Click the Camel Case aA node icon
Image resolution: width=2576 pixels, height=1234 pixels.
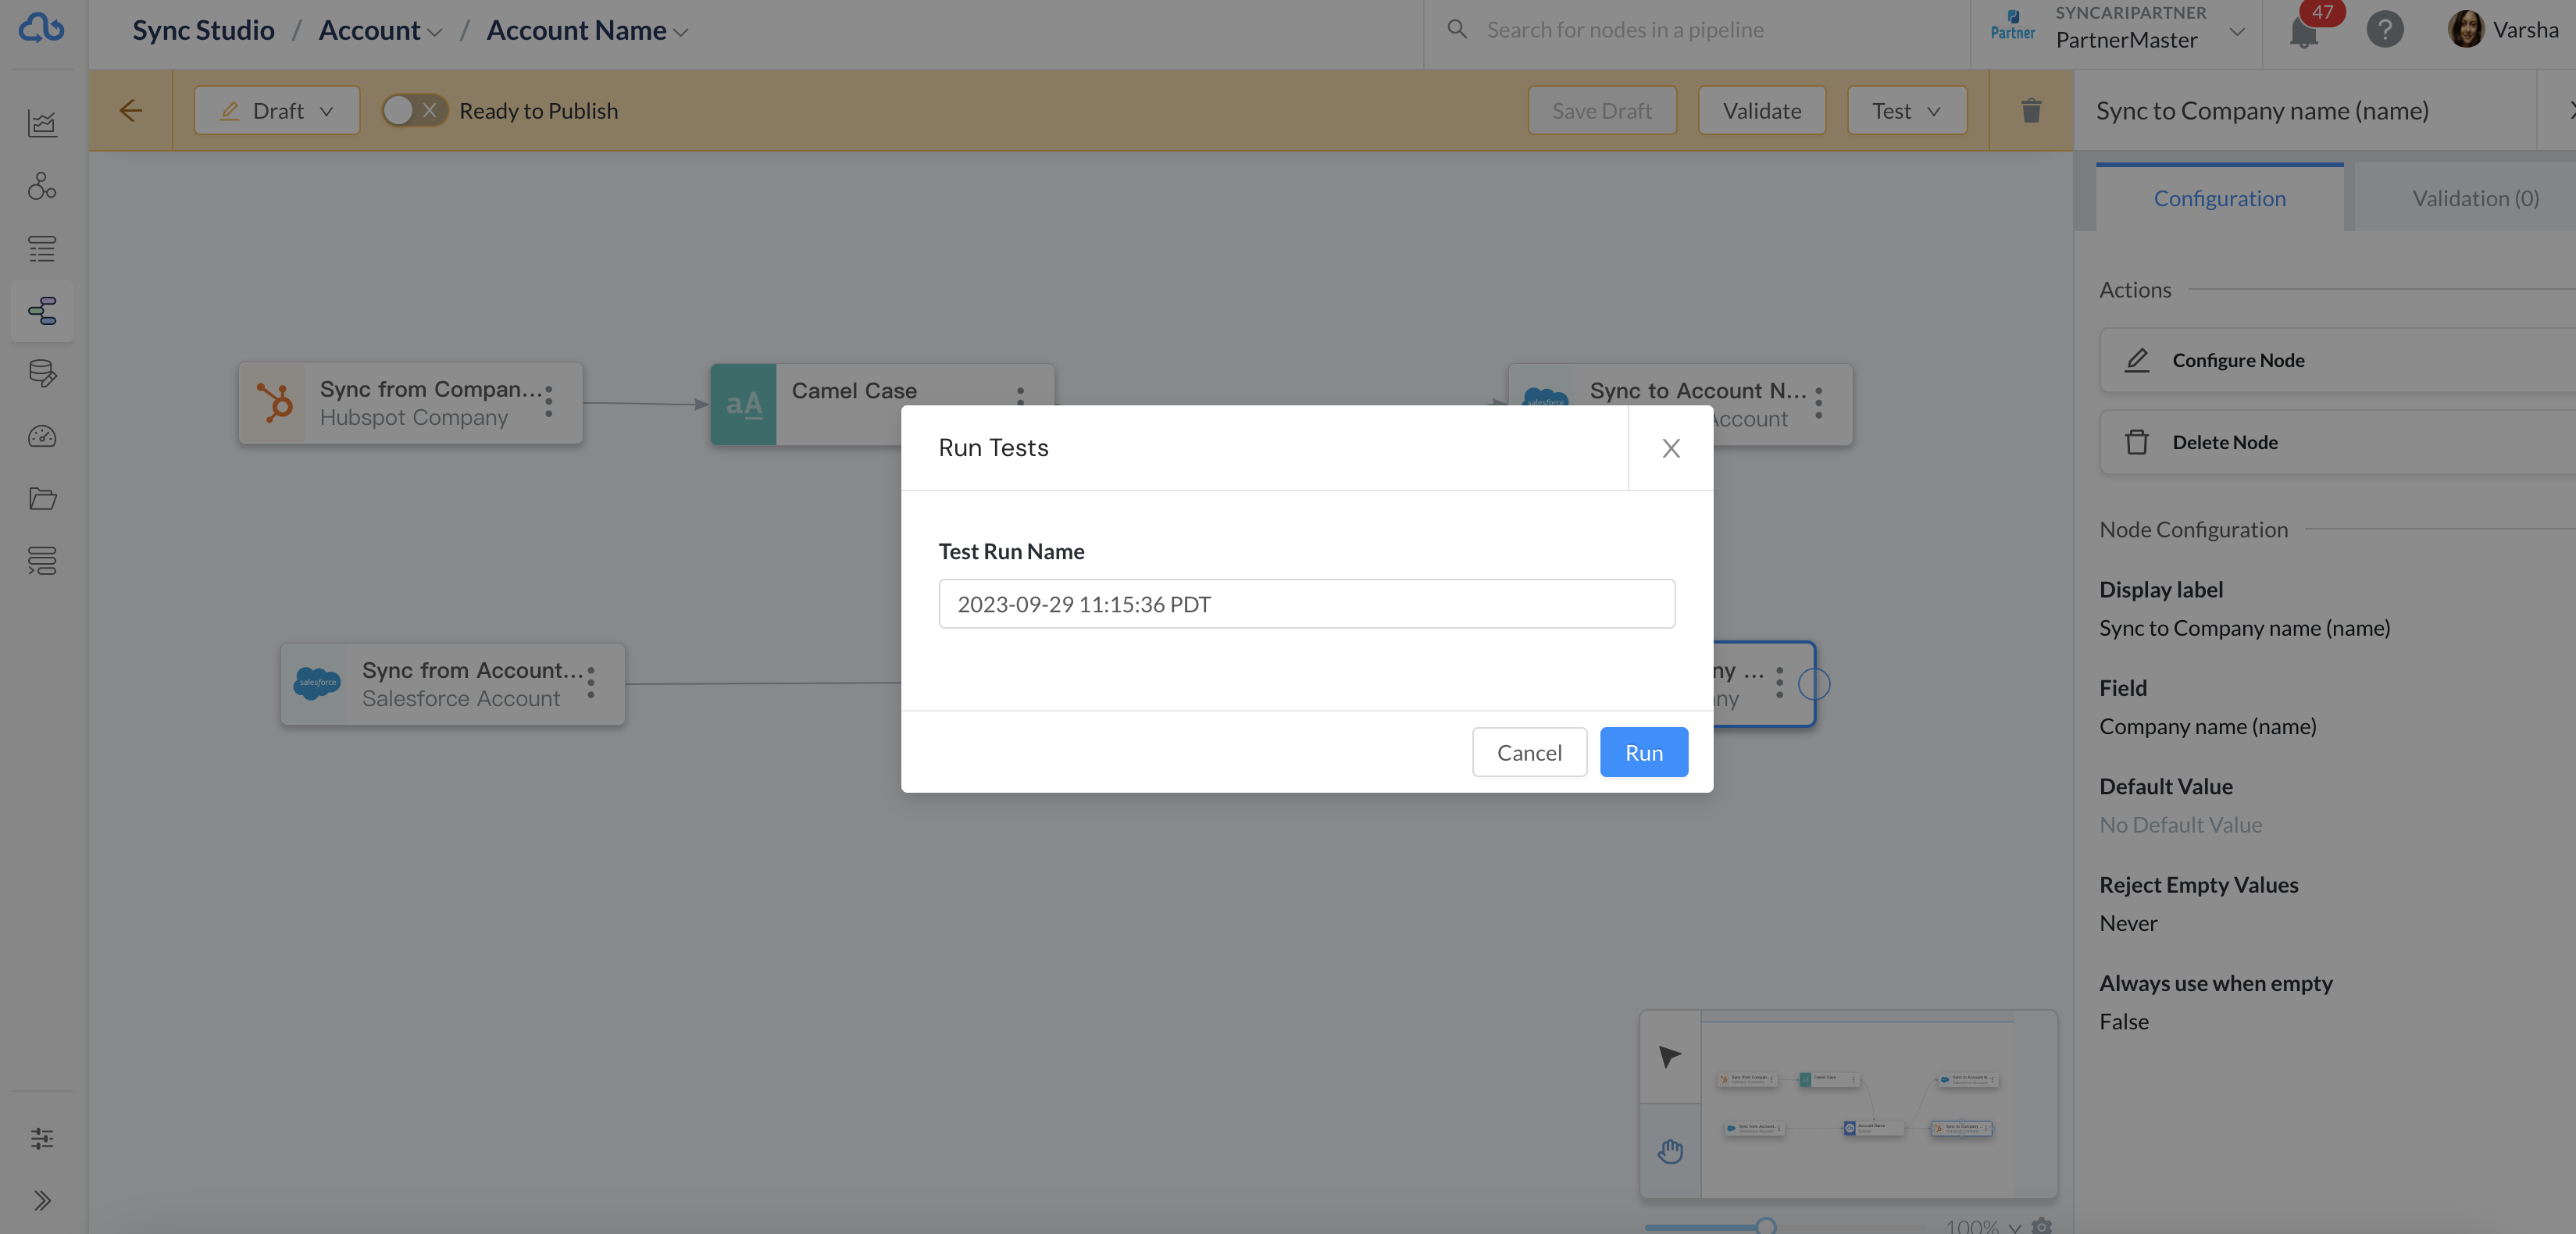pos(743,404)
